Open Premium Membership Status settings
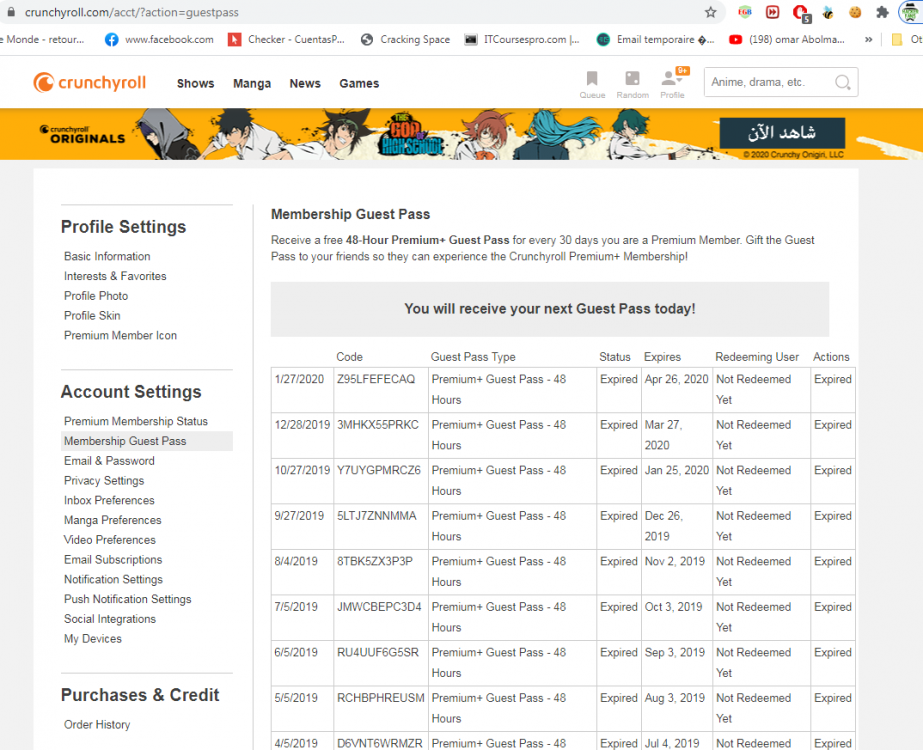 pos(136,421)
